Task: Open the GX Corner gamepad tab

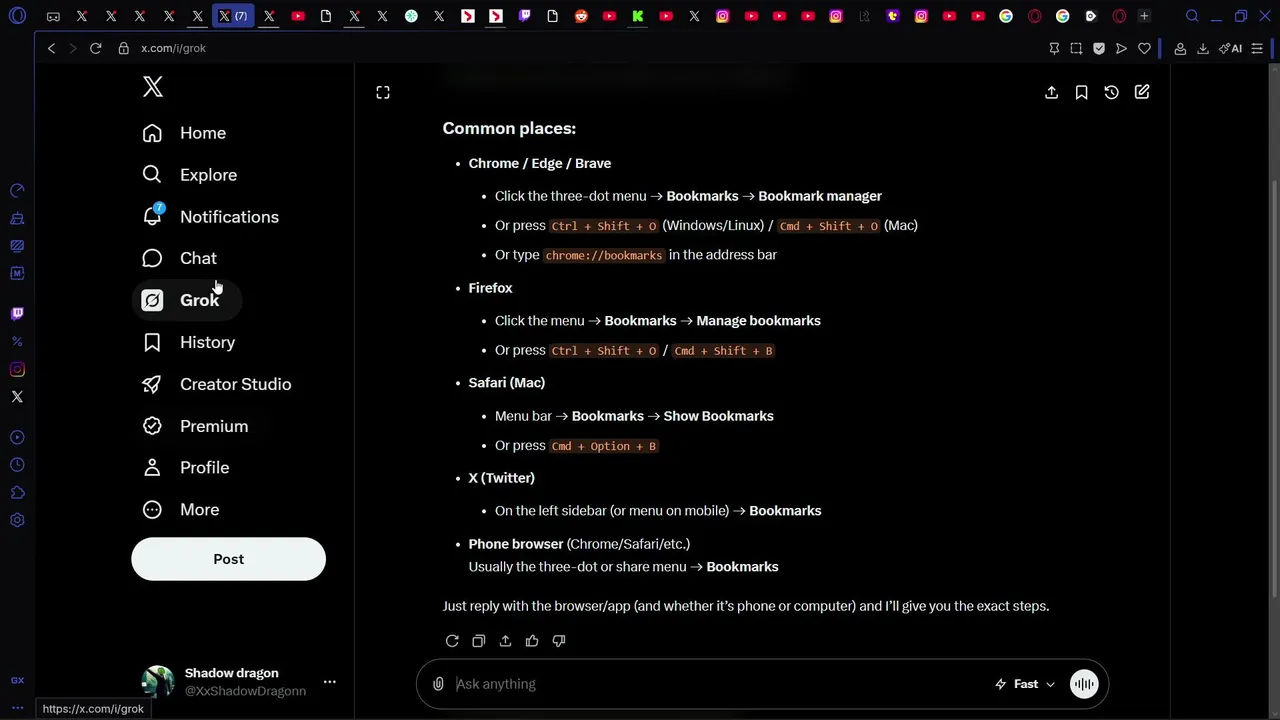Action: click(53, 16)
